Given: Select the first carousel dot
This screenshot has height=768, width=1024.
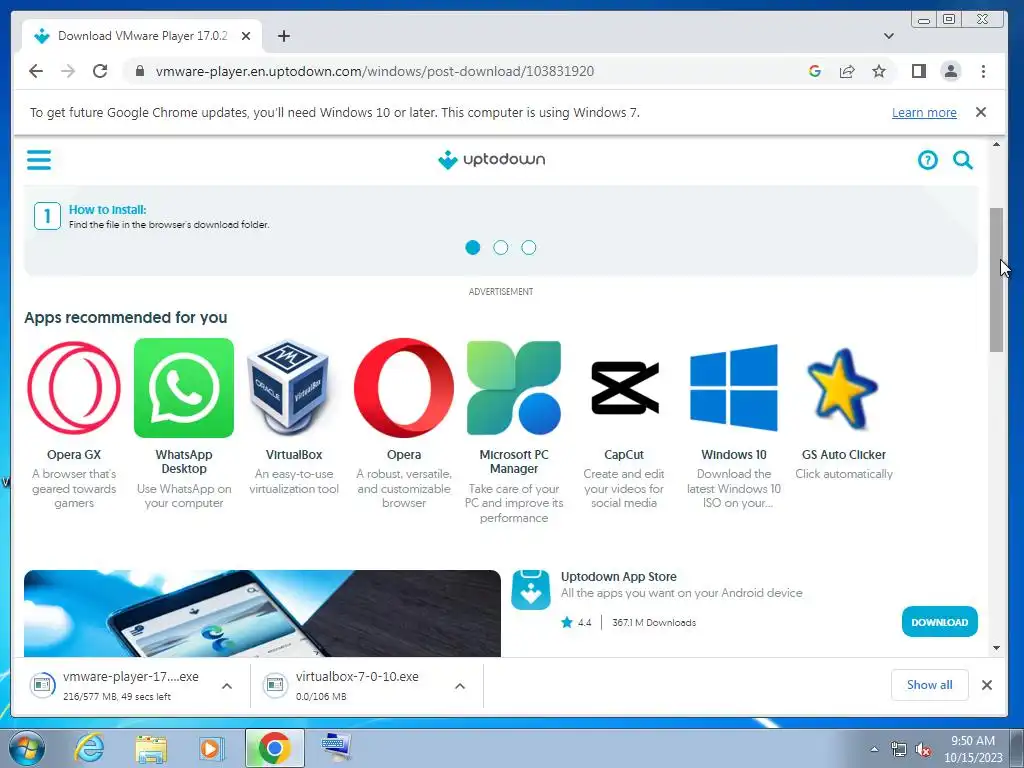Looking at the screenshot, I should 473,248.
